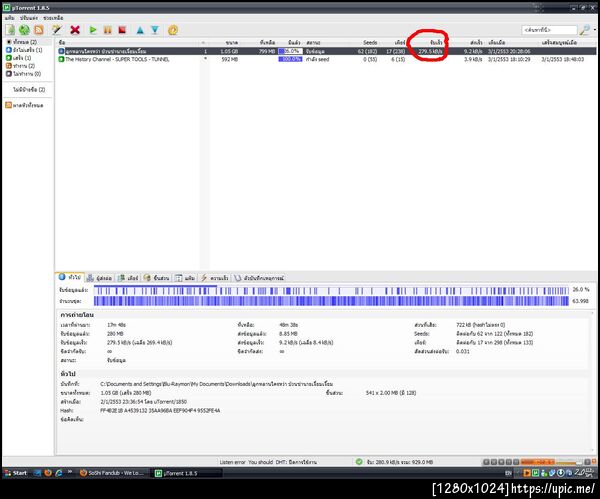Sort by the Size column header
This screenshot has height=499, width=600.
pos(232,42)
